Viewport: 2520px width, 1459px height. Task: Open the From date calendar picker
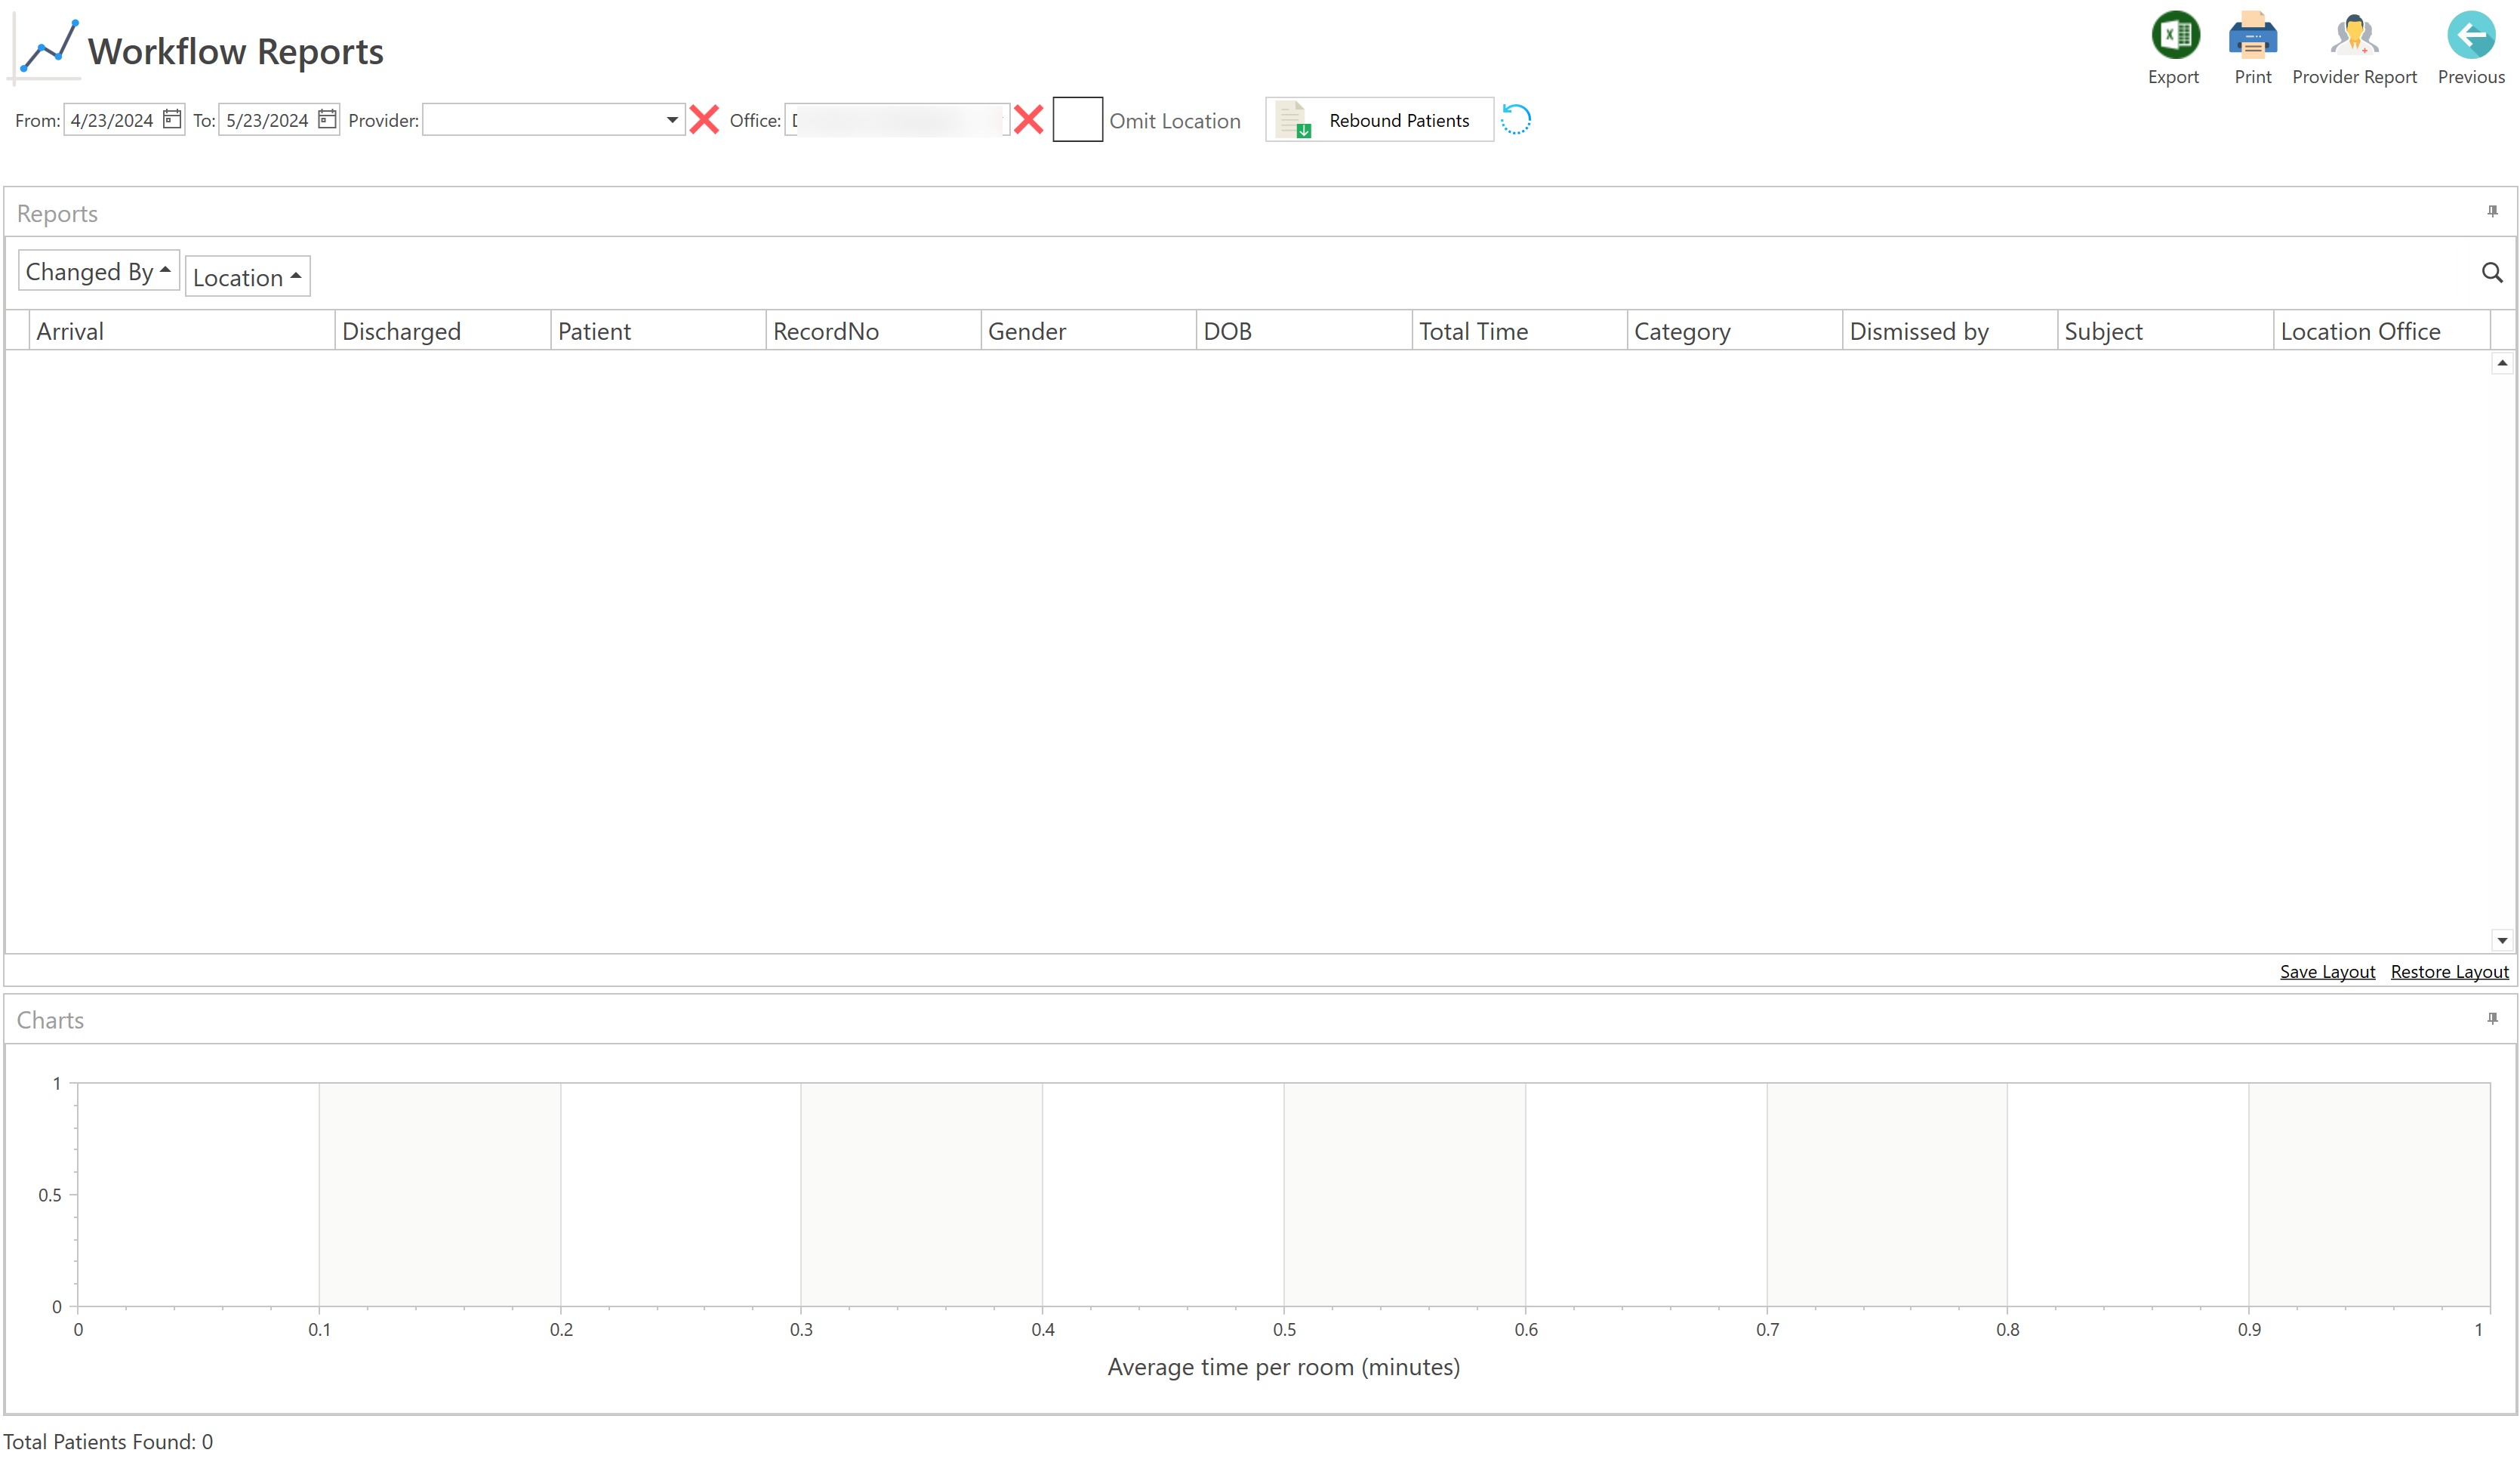click(x=172, y=119)
